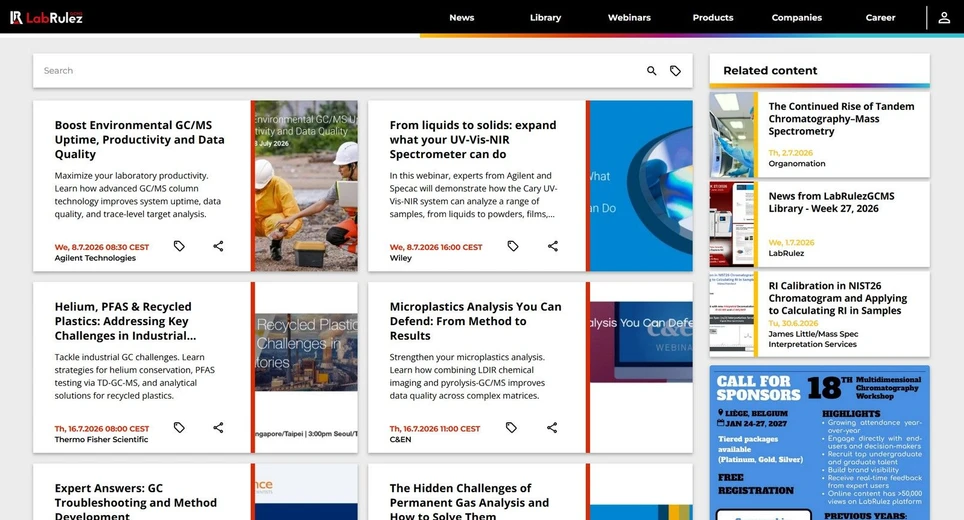Click the We, 8.7.2026 08:30 CEST date
Image resolution: width=964 pixels, height=520 pixels.
point(101,247)
